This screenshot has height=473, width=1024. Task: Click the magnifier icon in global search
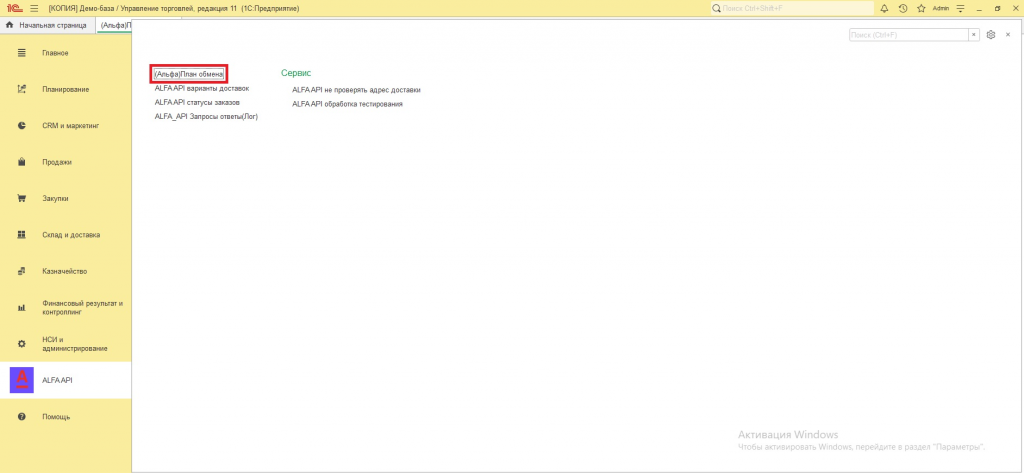coord(716,8)
